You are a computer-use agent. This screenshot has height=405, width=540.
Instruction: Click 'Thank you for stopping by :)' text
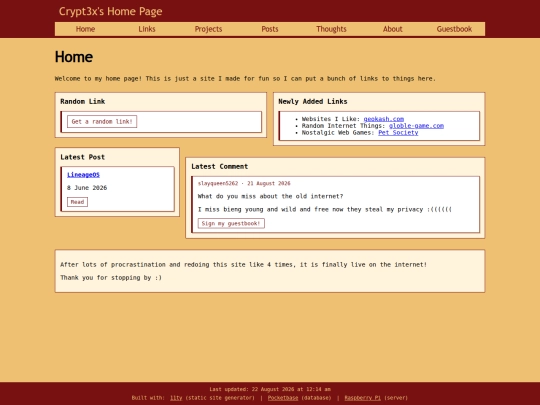(x=111, y=278)
